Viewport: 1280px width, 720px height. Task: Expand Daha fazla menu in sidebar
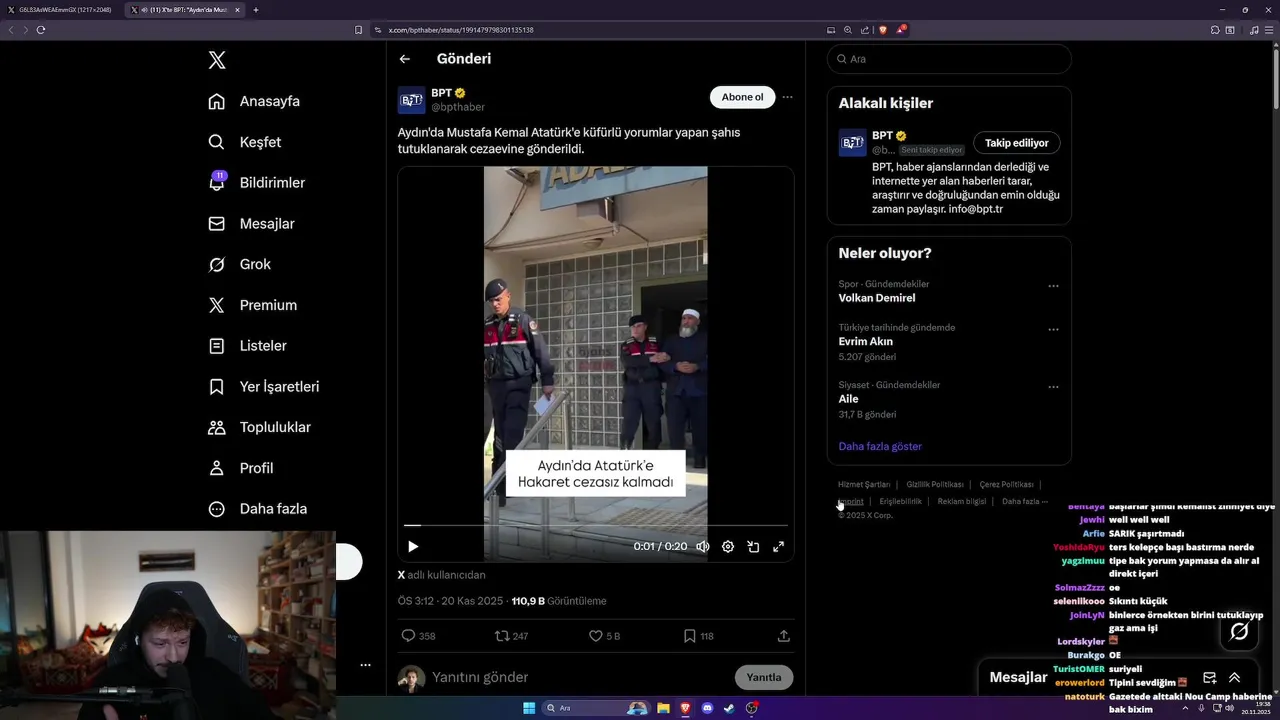click(x=257, y=509)
